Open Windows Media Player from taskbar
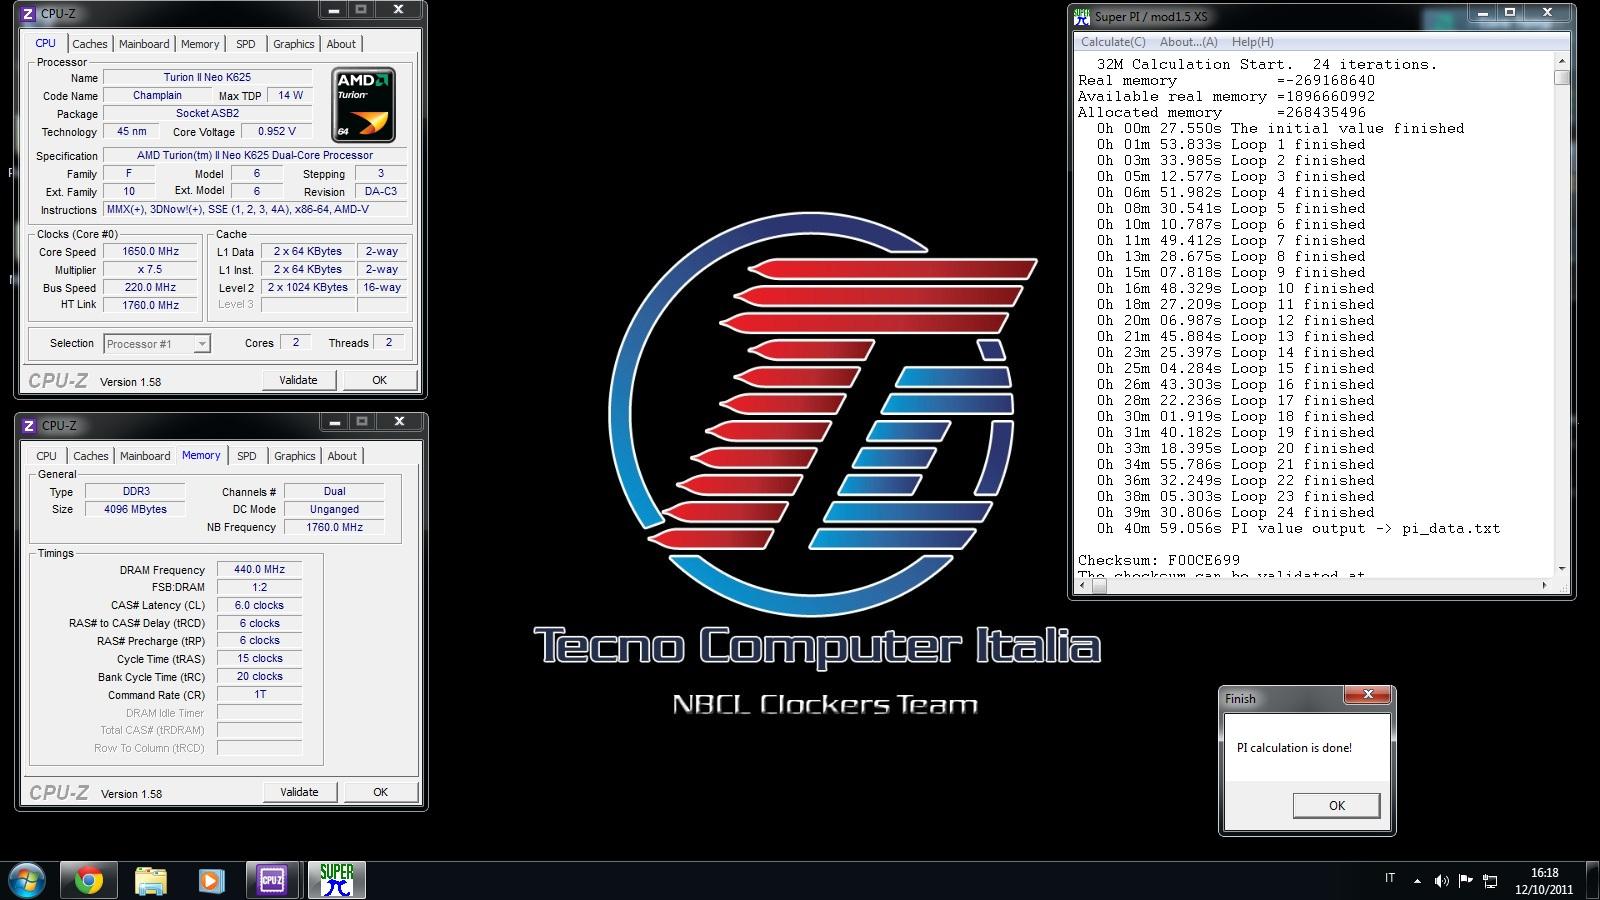The image size is (1600, 900). pos(211,880)
